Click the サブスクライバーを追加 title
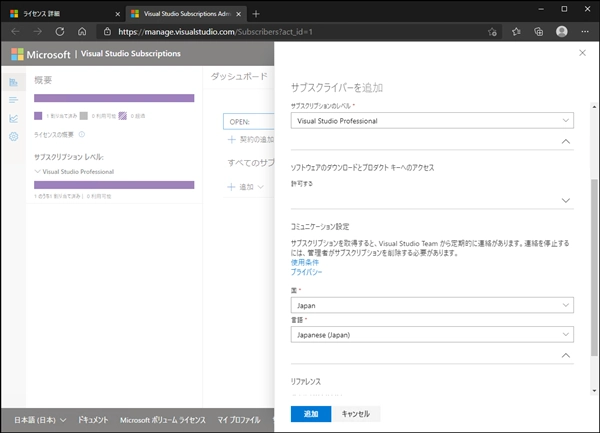 [337, 88]
